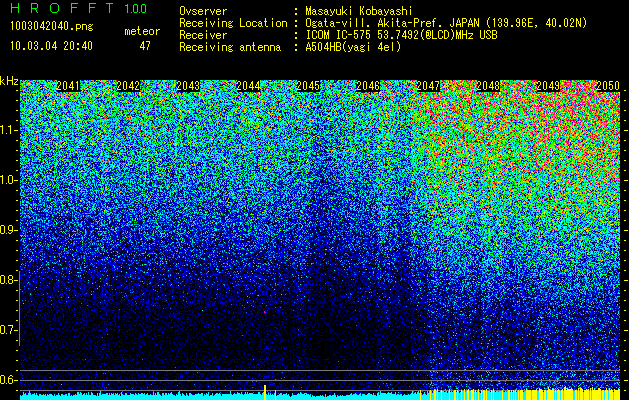629x400 pixels.
Task: Click the tall yellow spike near 2044
Action: (265, 392)
